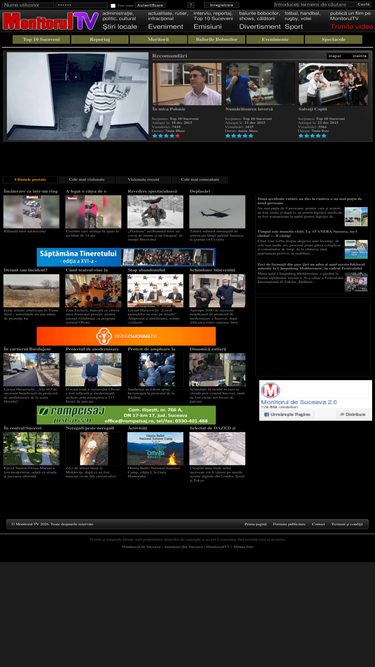The width and height of the screenshot is (375, 667).
Task: Rate Salvați Copiii video with stars
Action: tap(312, 136)
